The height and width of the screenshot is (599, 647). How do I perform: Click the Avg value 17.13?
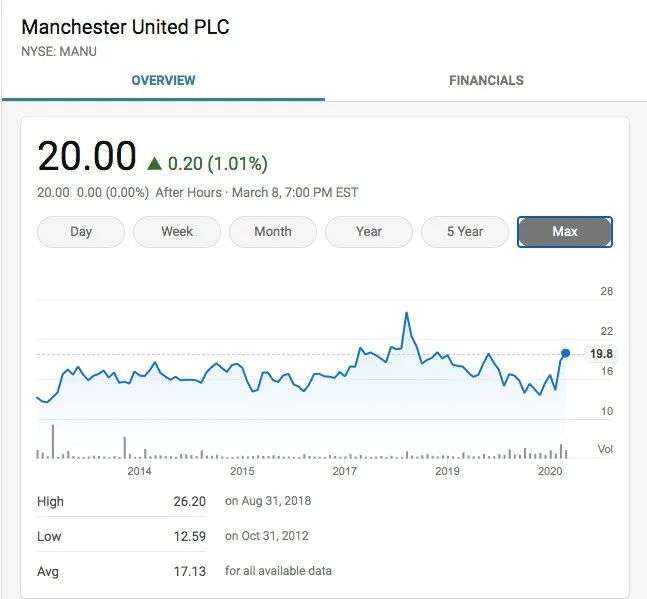coord(189,571)
